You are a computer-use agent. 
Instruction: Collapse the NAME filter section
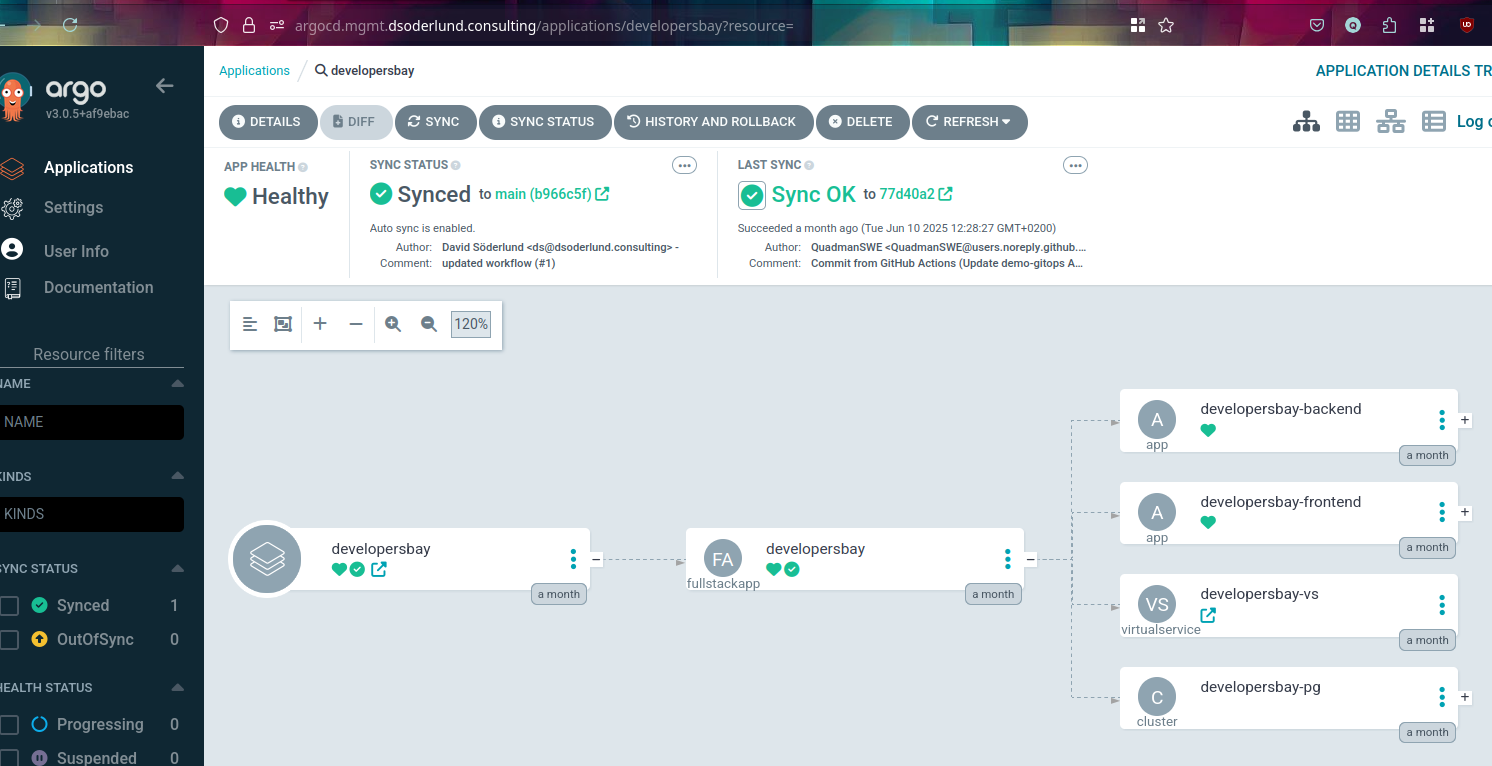tap(177, 384)
